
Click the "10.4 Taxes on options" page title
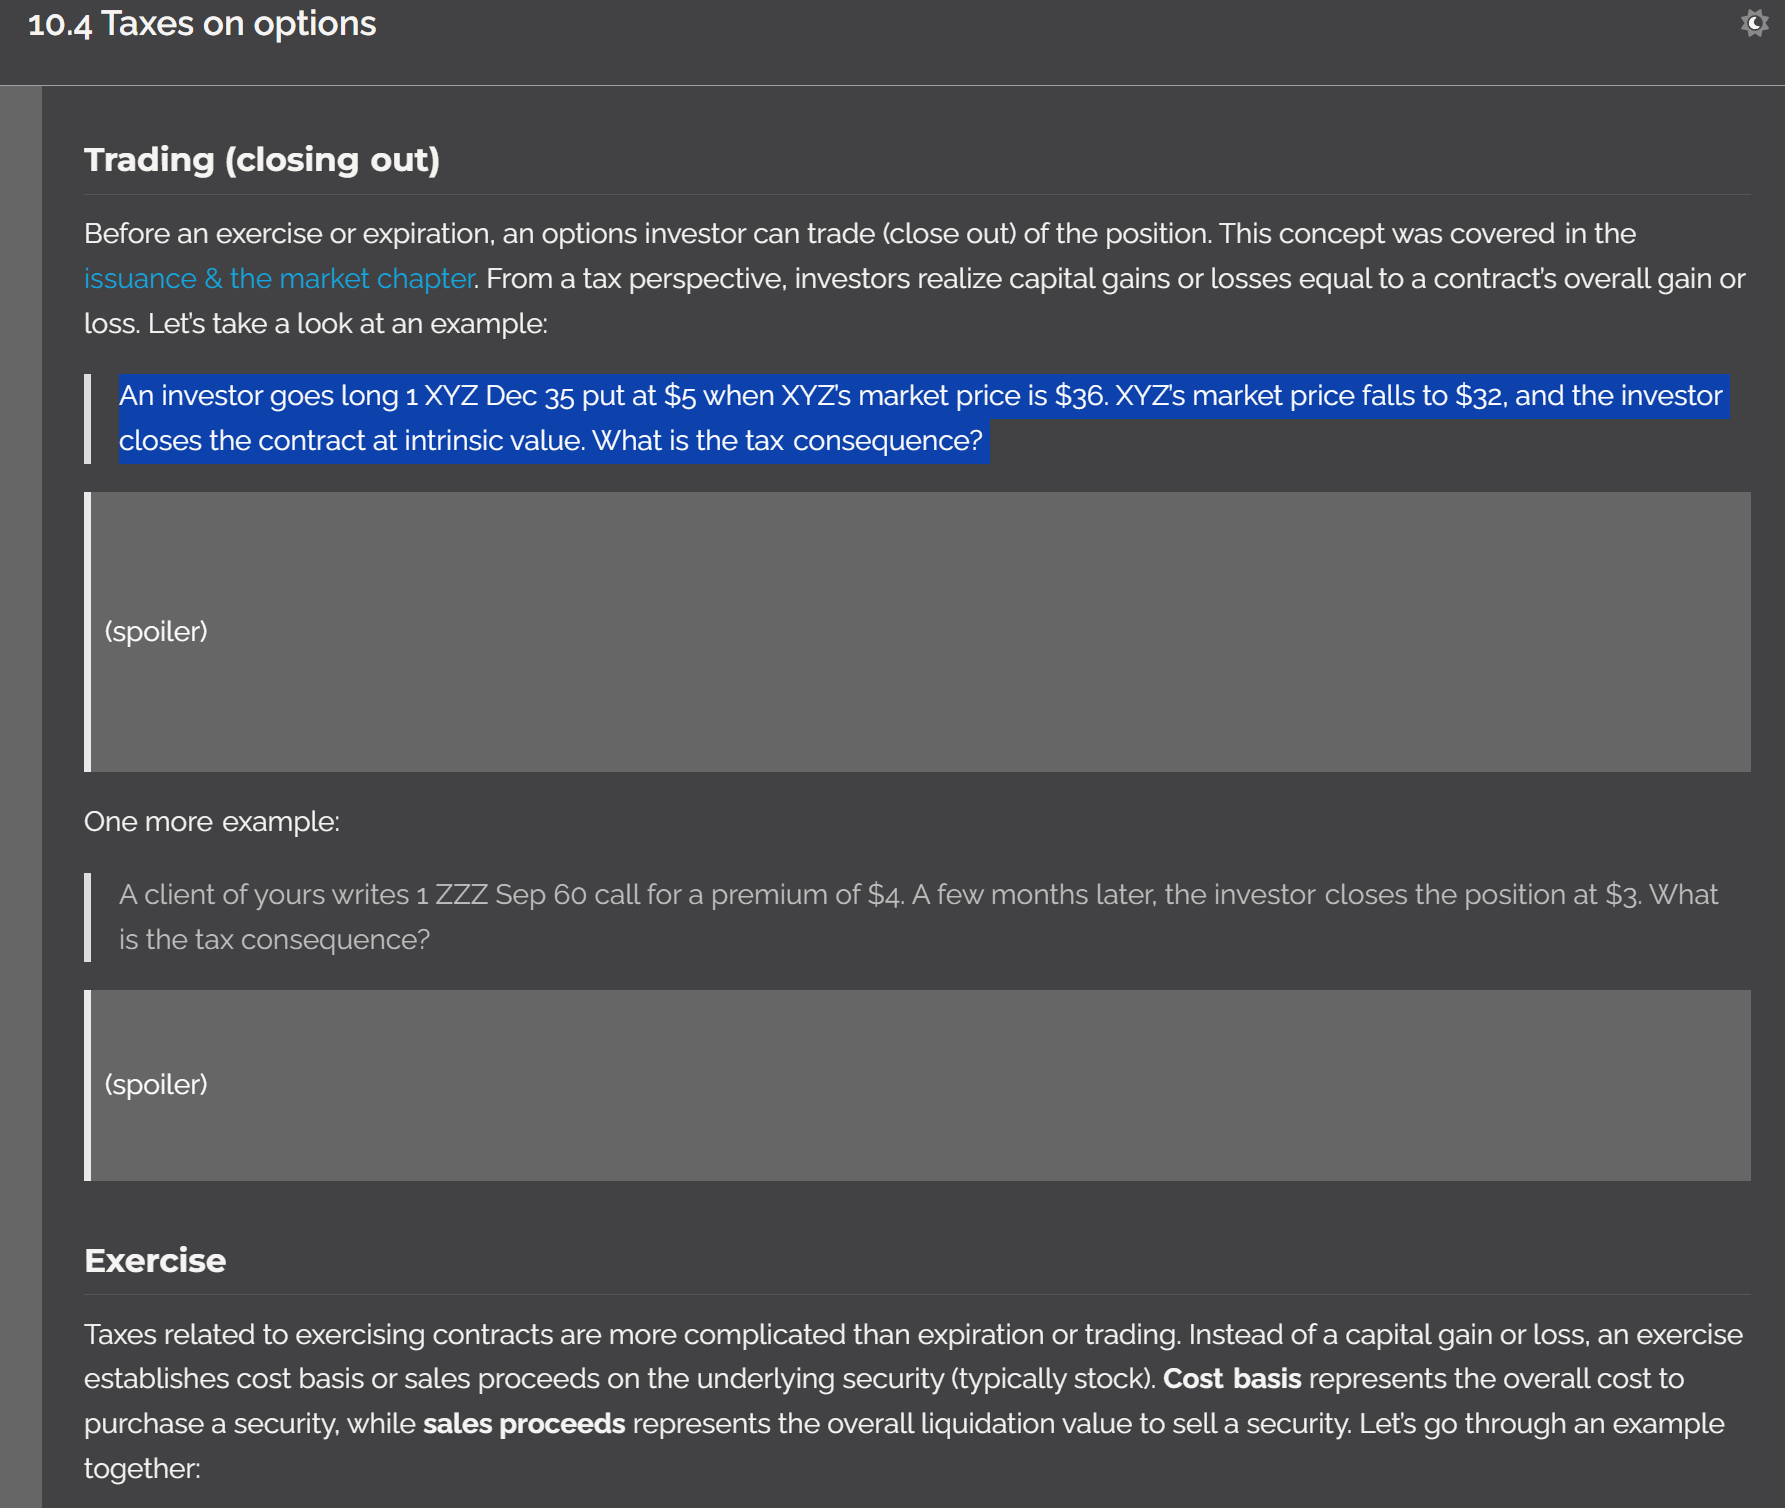click(x=202, y=24)
